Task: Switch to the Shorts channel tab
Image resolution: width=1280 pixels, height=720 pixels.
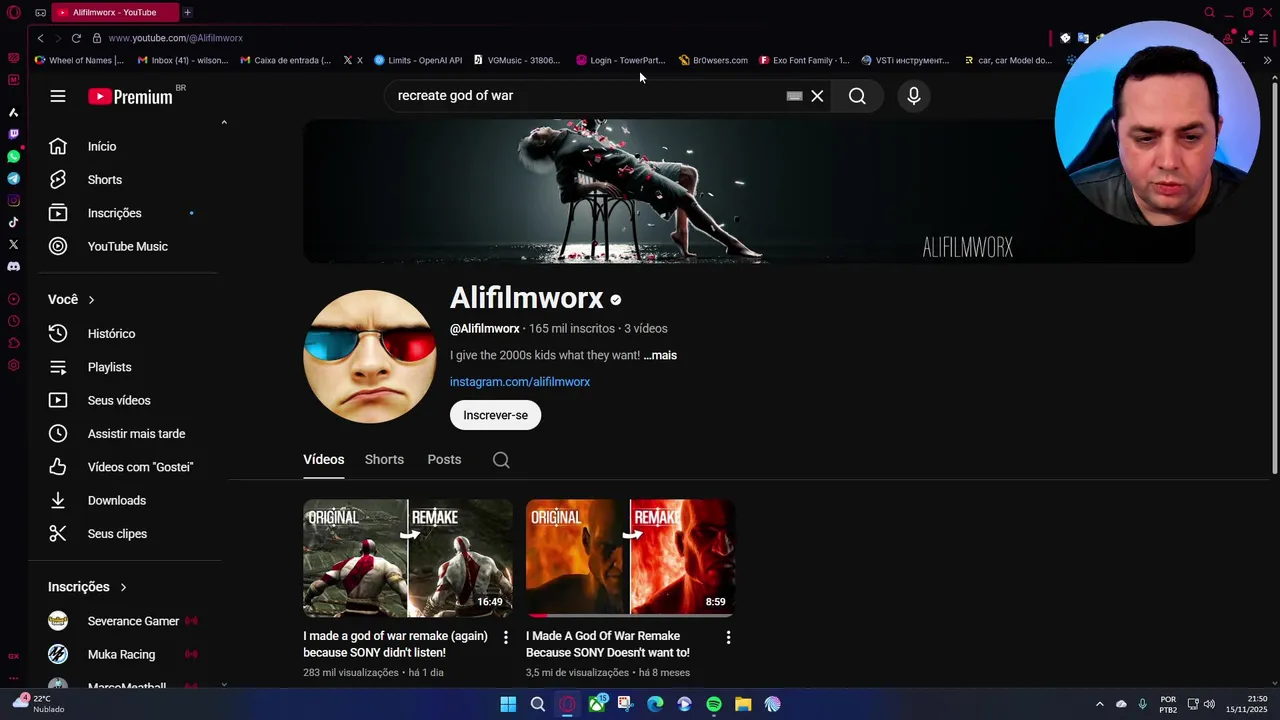Action: pyautogui.click(x=384, y=460)
